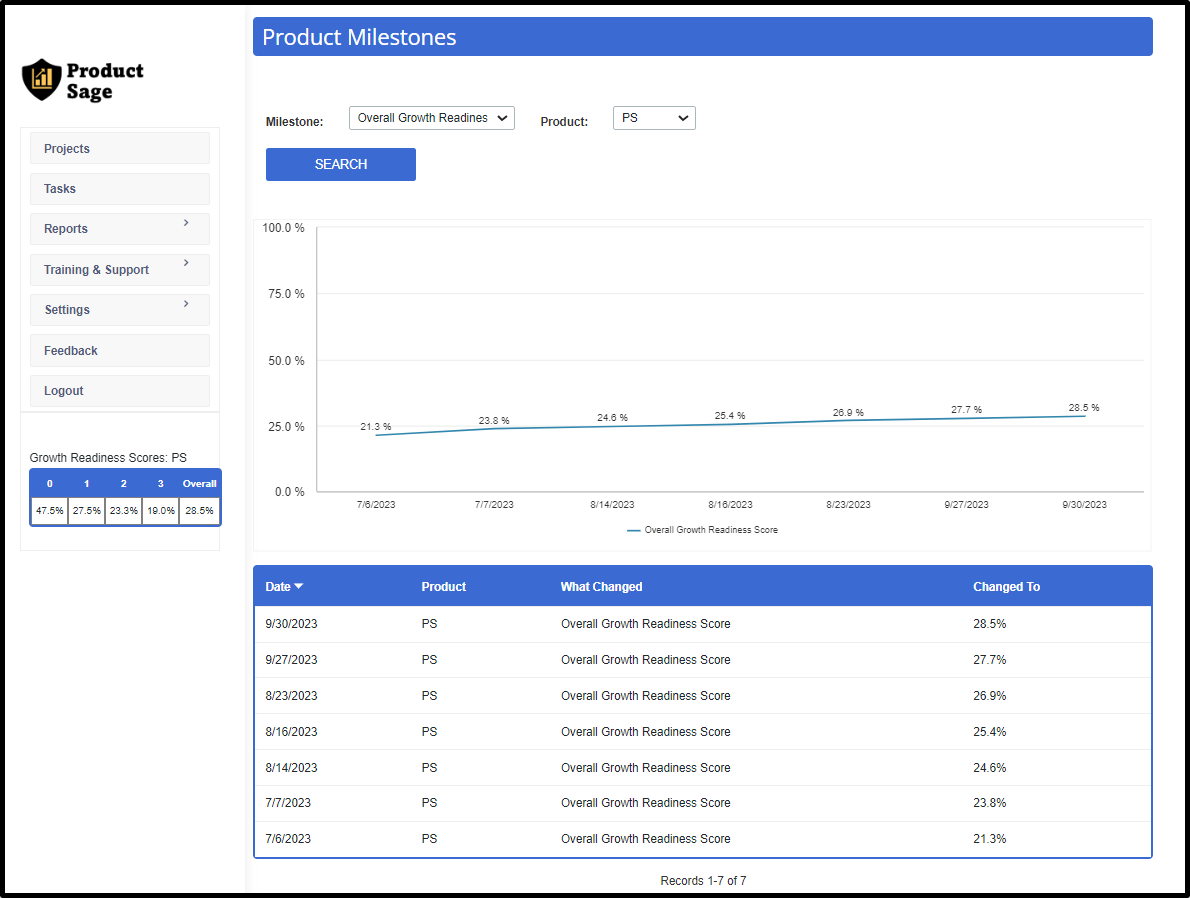This screenshot has height=898, width=1190.
Task: Click the blue SEARCH button
Action: tap(341, 164)
